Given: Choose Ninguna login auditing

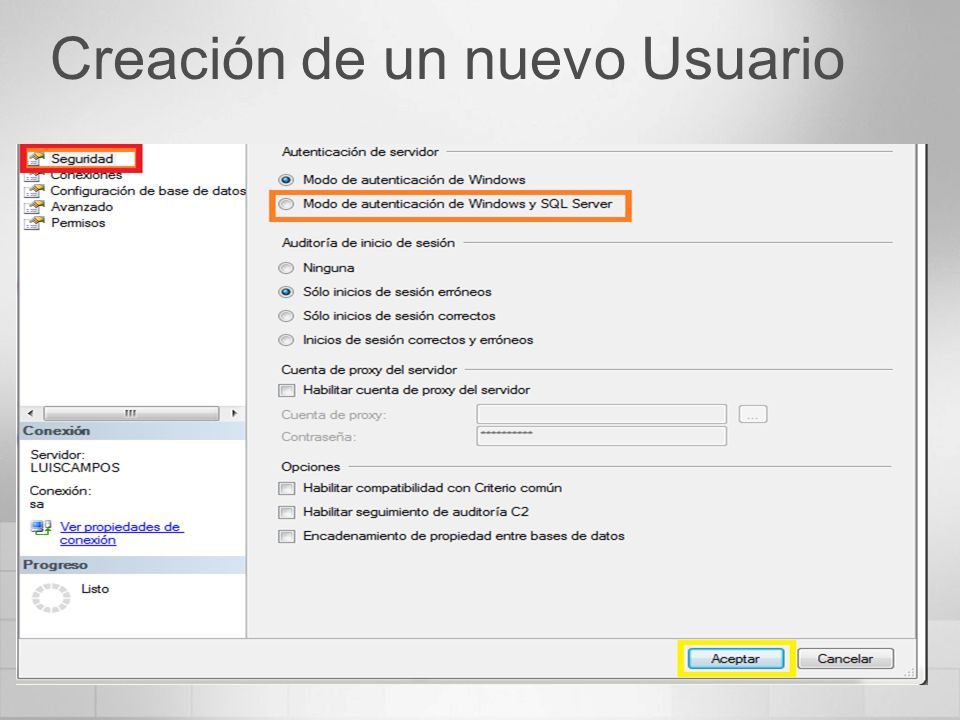Looking at the screenshot, I should [x=286, y=268].
